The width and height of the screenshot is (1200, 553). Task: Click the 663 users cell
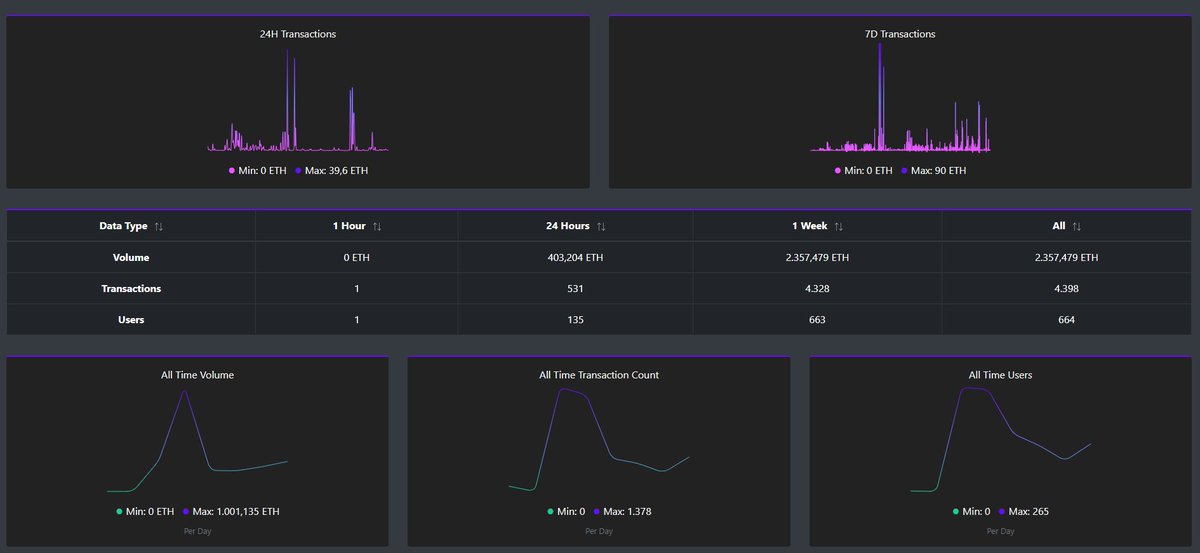coord(817,319)
